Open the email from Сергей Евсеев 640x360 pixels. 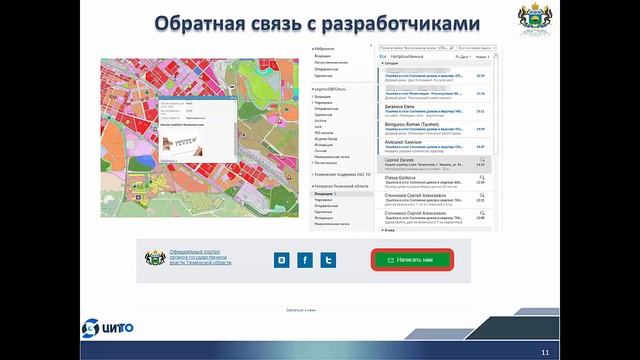coord(435,164)
